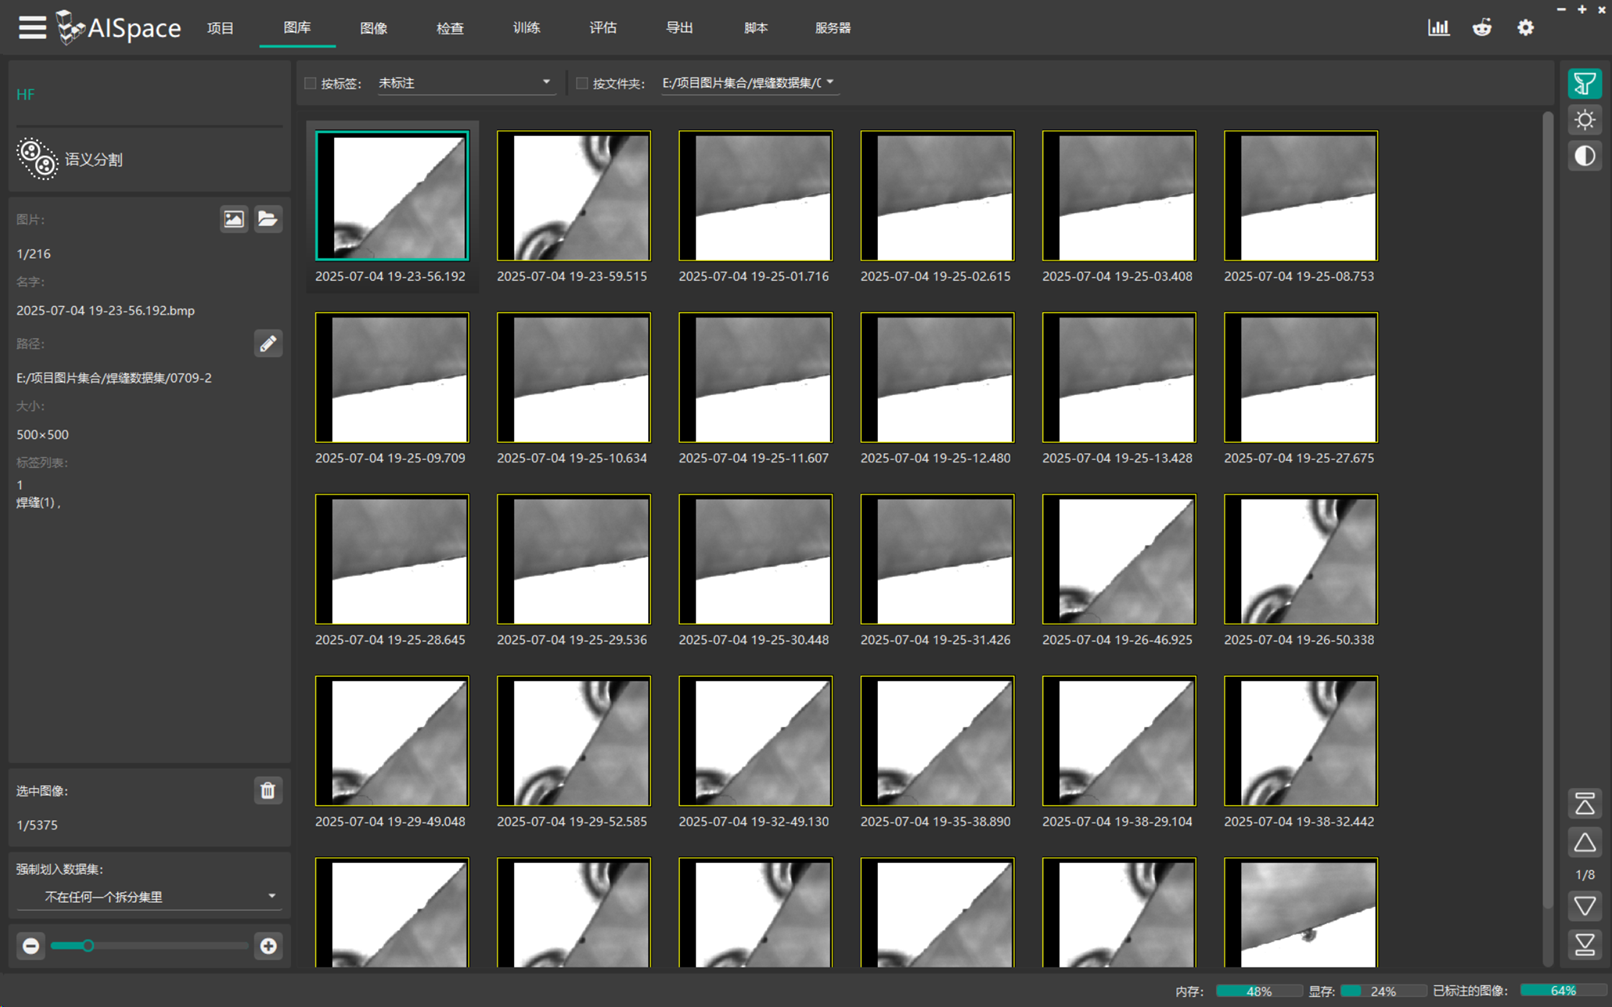Screen dimensions: 1612x1007
Task: Click the open folder icon
Action: point(267,219)
